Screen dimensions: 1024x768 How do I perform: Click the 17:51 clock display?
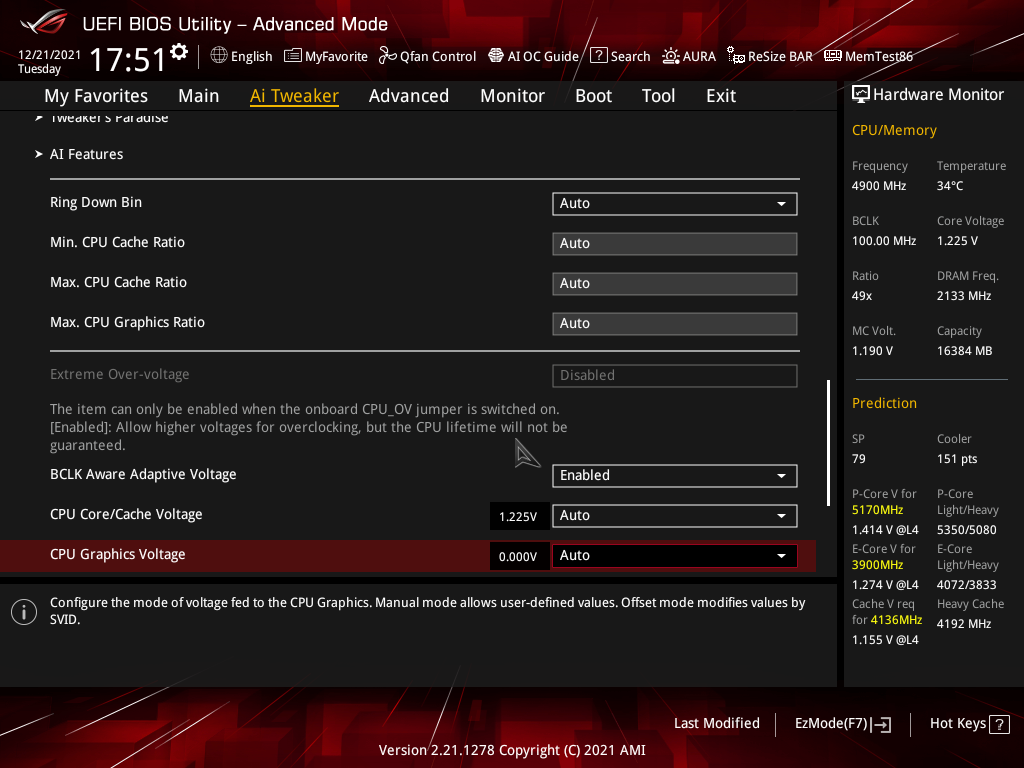[x=127, y=59]
